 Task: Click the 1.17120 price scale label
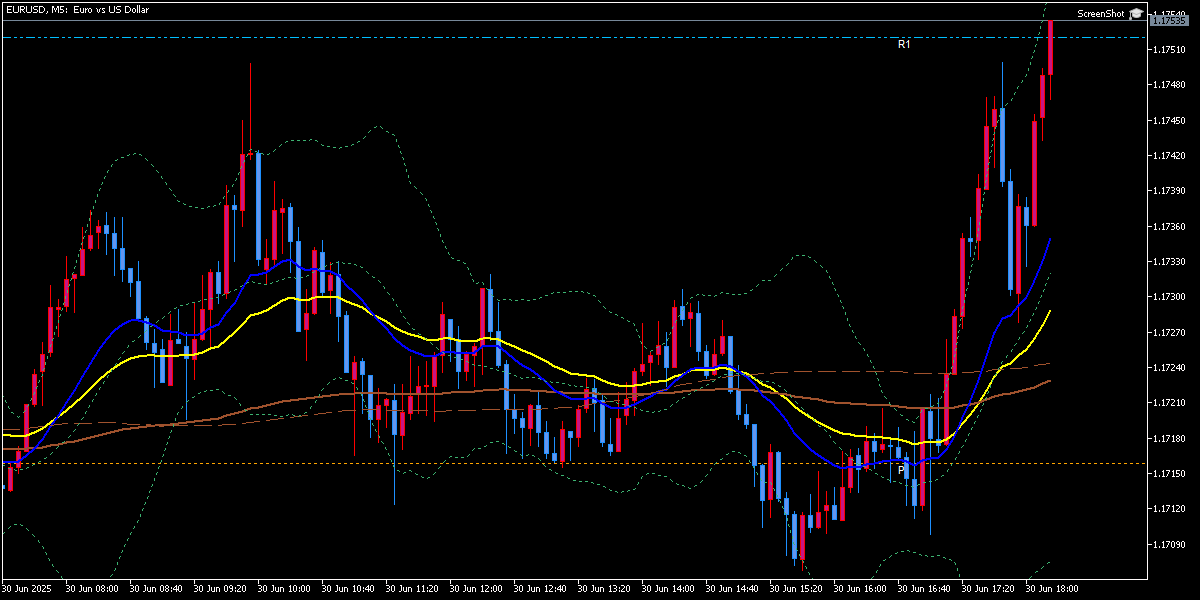tap(1168, 509)
